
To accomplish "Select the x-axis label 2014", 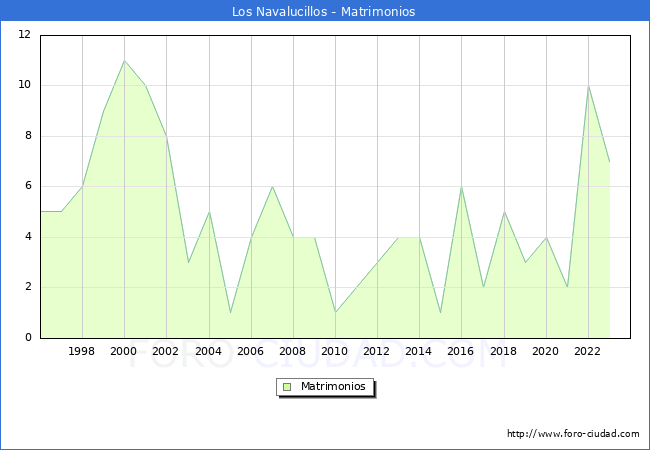I will pyautogui.click(x=419, y=351).
